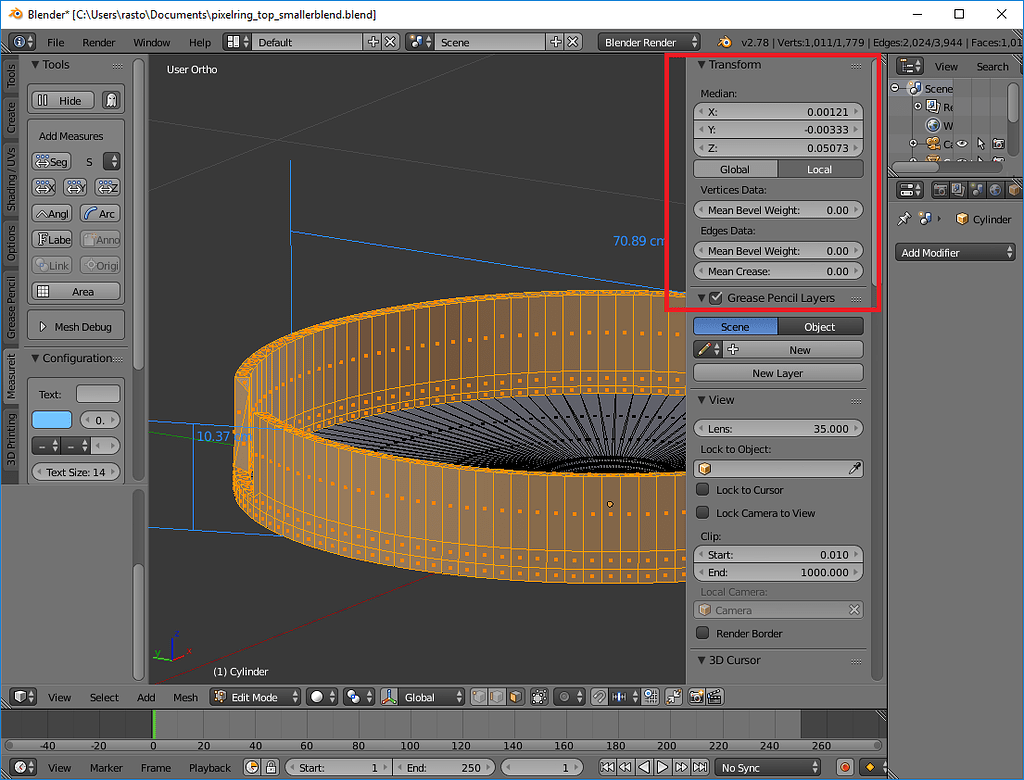Uncheck Grease Pencil Layers checkbox
1024x780 pixels.
716,298
